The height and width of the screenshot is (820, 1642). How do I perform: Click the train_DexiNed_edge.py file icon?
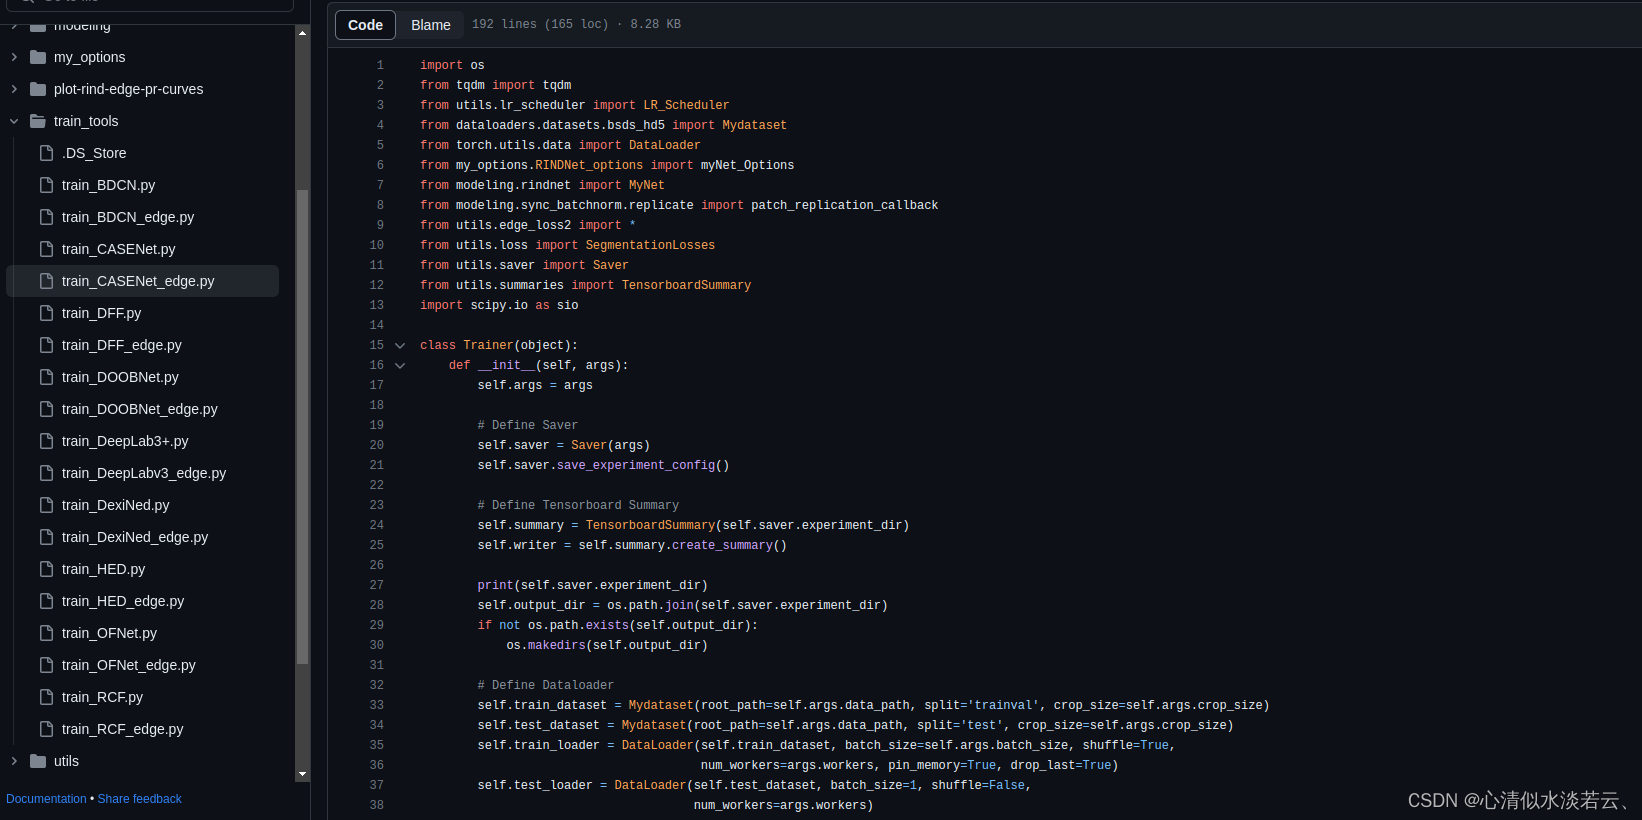[46, 537]
